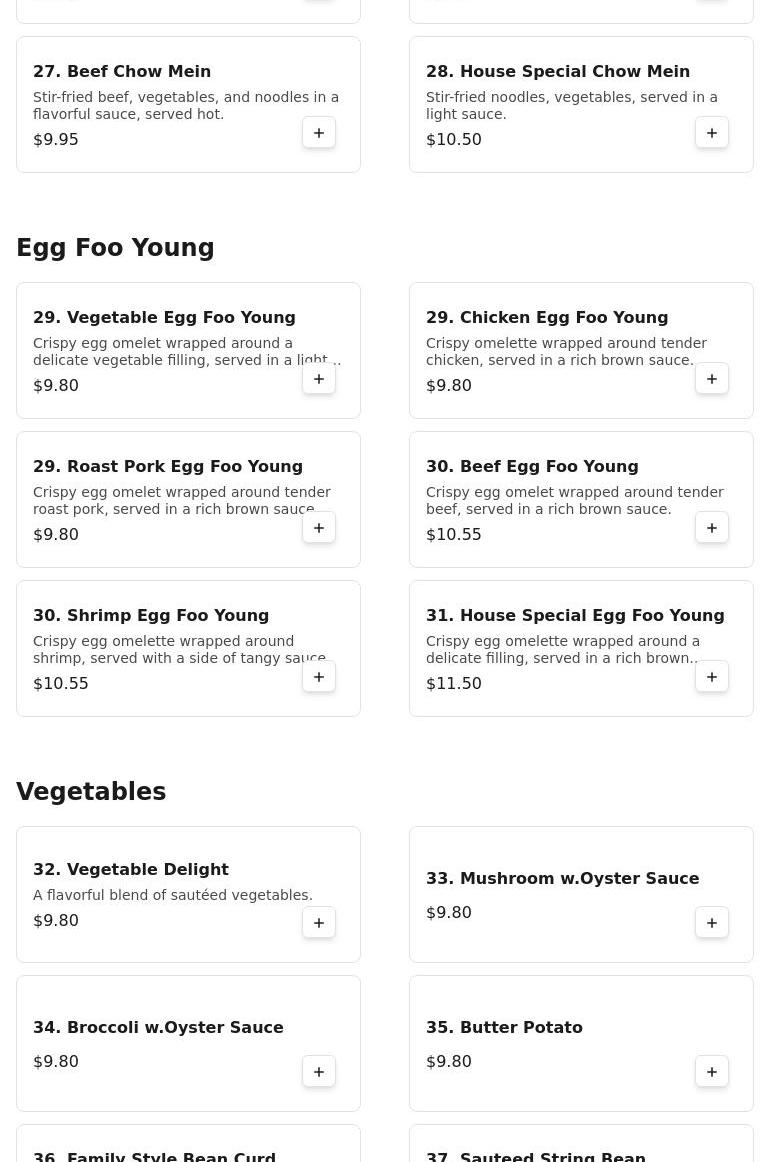Click the Vegetables section heading

pos(91,792)
